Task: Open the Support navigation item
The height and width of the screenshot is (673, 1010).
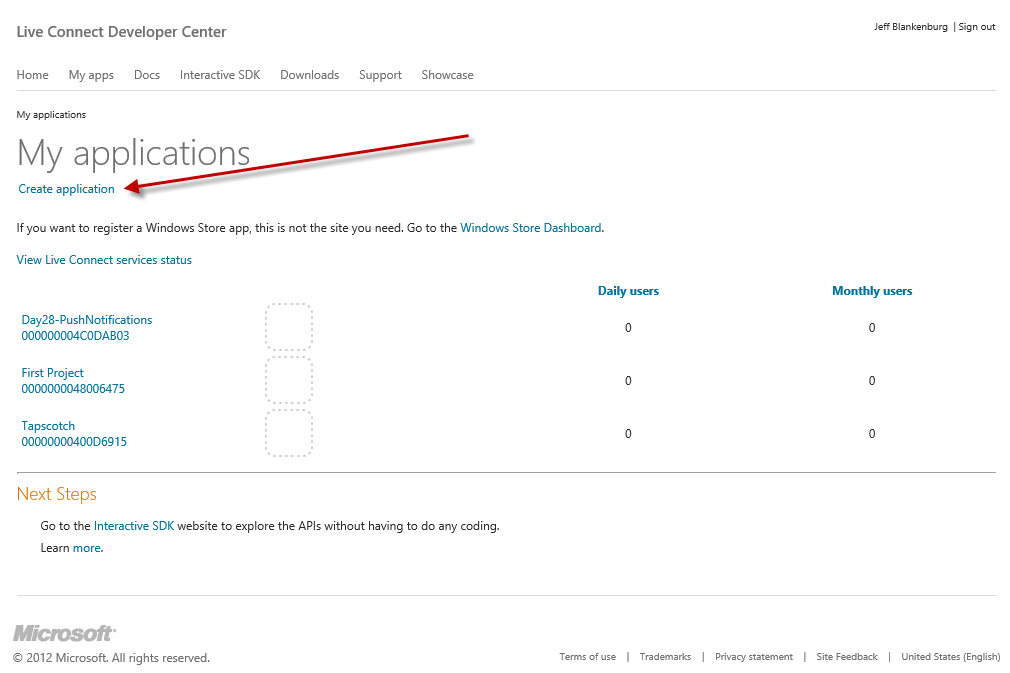Action: point(380,75)
